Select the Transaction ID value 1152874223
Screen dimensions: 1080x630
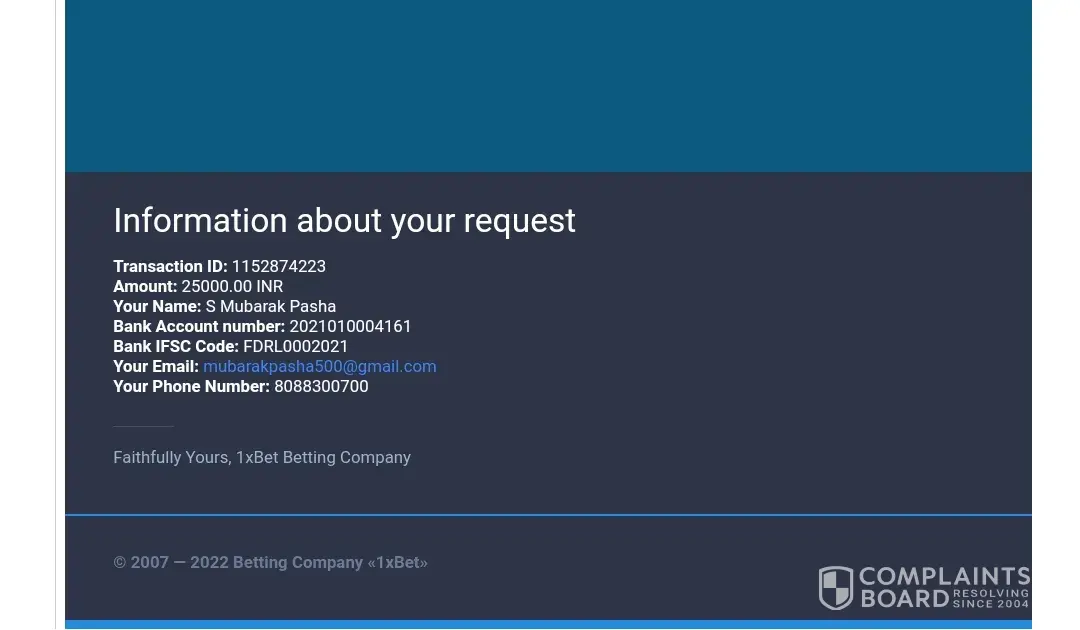coord(279,266)
